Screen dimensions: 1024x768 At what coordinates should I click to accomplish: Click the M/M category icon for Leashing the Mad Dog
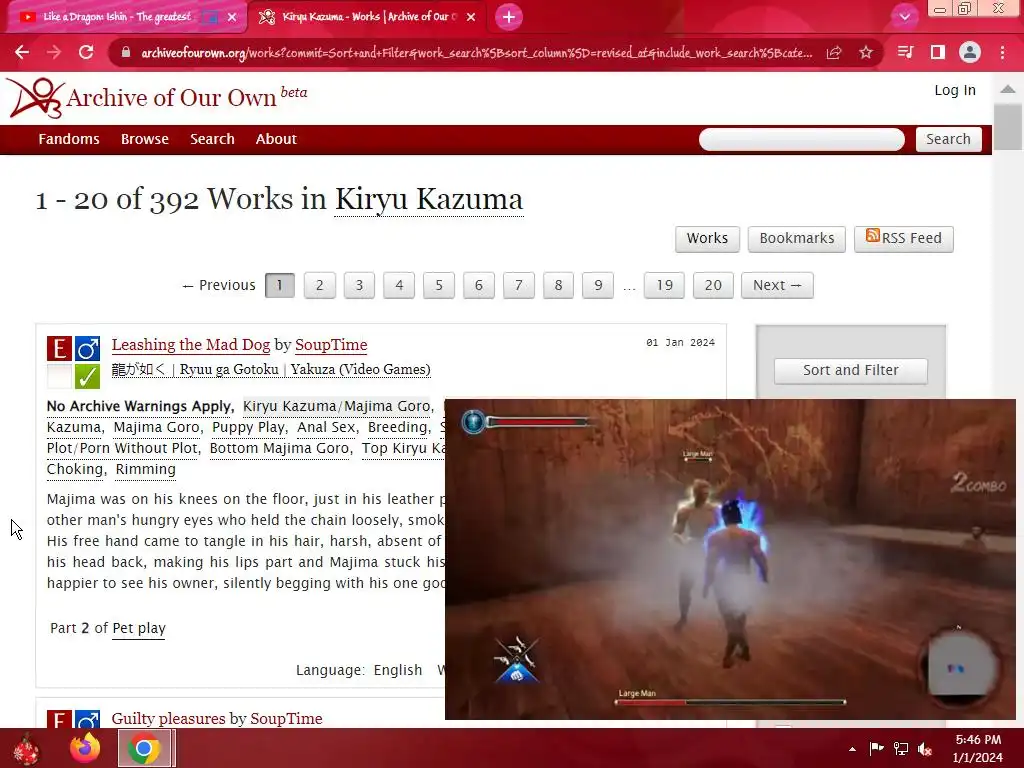tap(87, 349)
